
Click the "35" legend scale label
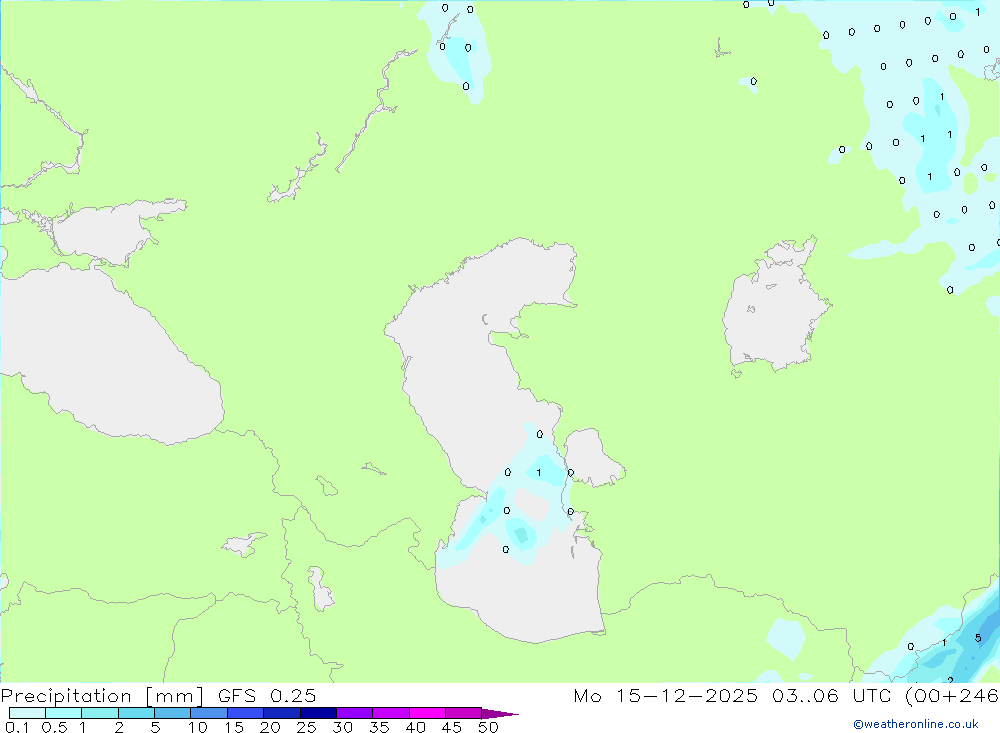[x=379, y=727]
